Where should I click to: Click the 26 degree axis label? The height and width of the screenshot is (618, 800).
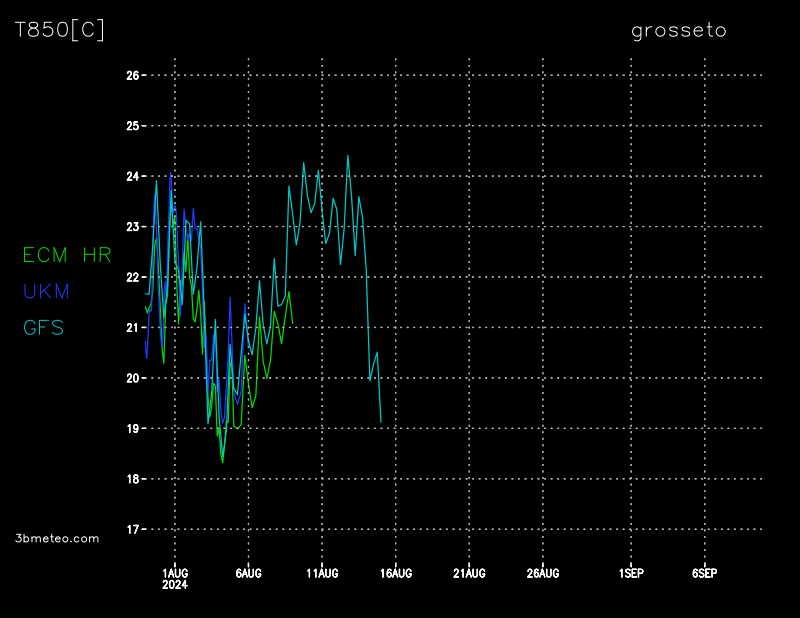(132, 75)
